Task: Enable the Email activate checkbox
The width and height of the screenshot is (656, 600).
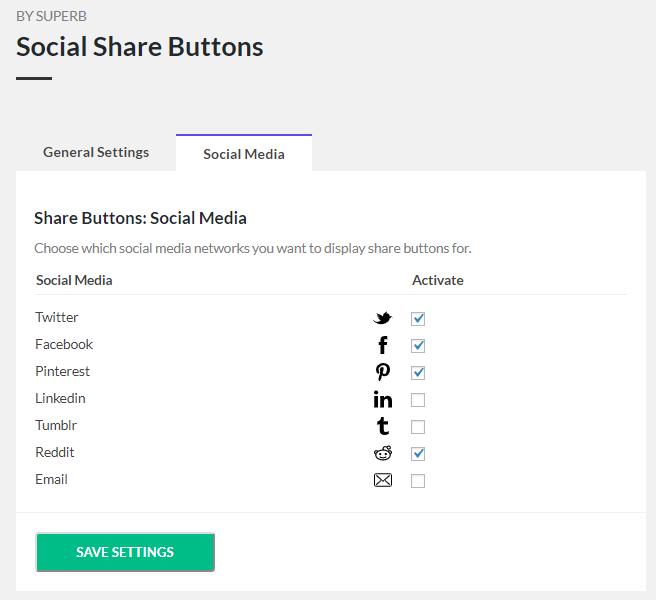Action: point(418,481)
